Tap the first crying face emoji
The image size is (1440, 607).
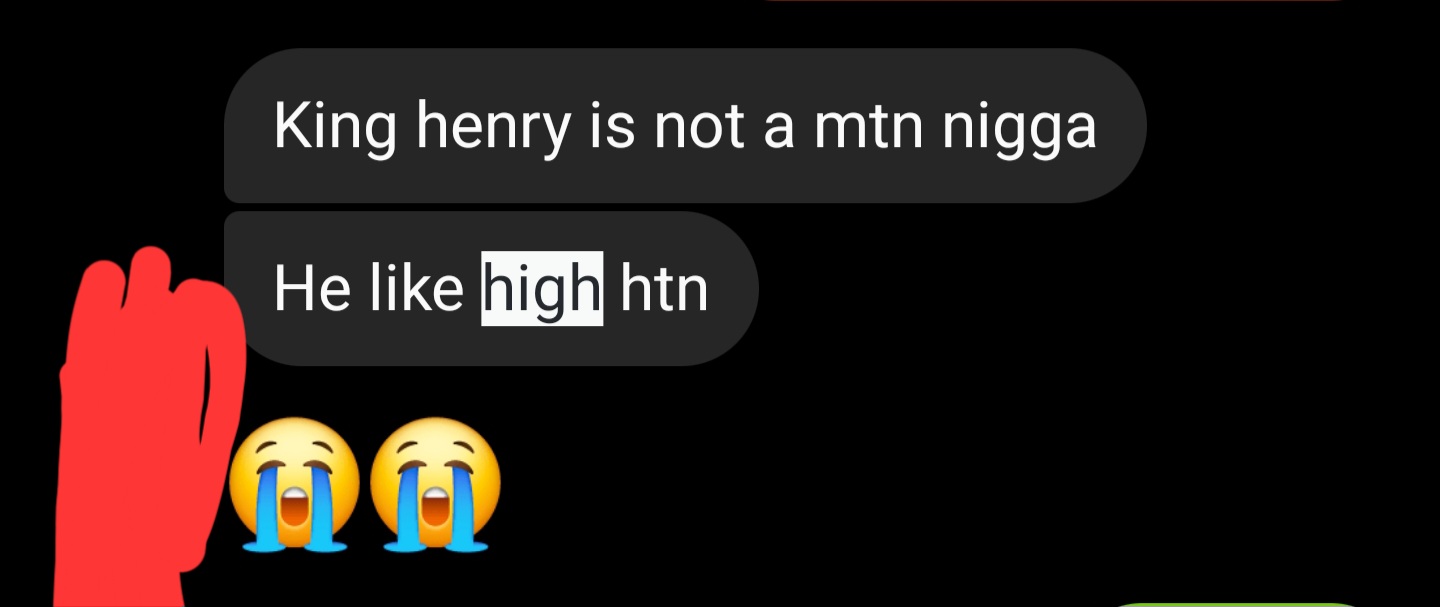pyautogui.click(x=294, y=484)
